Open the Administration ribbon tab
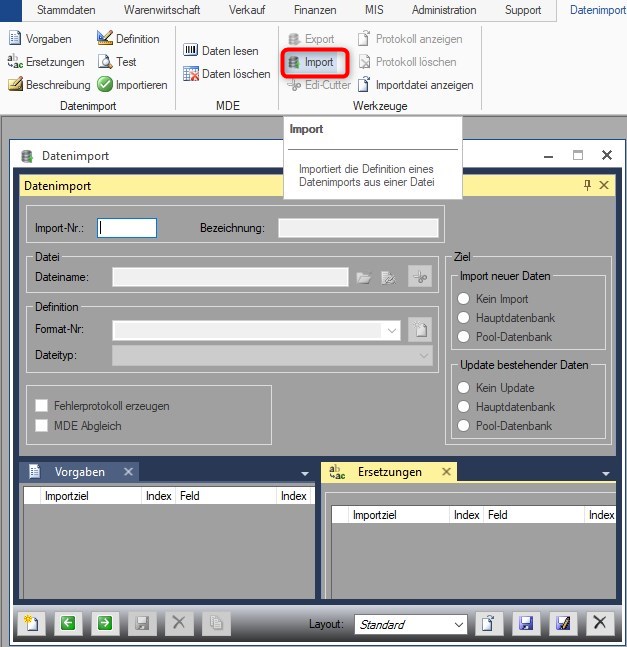 pyautogui.click(x=444, y=10)
